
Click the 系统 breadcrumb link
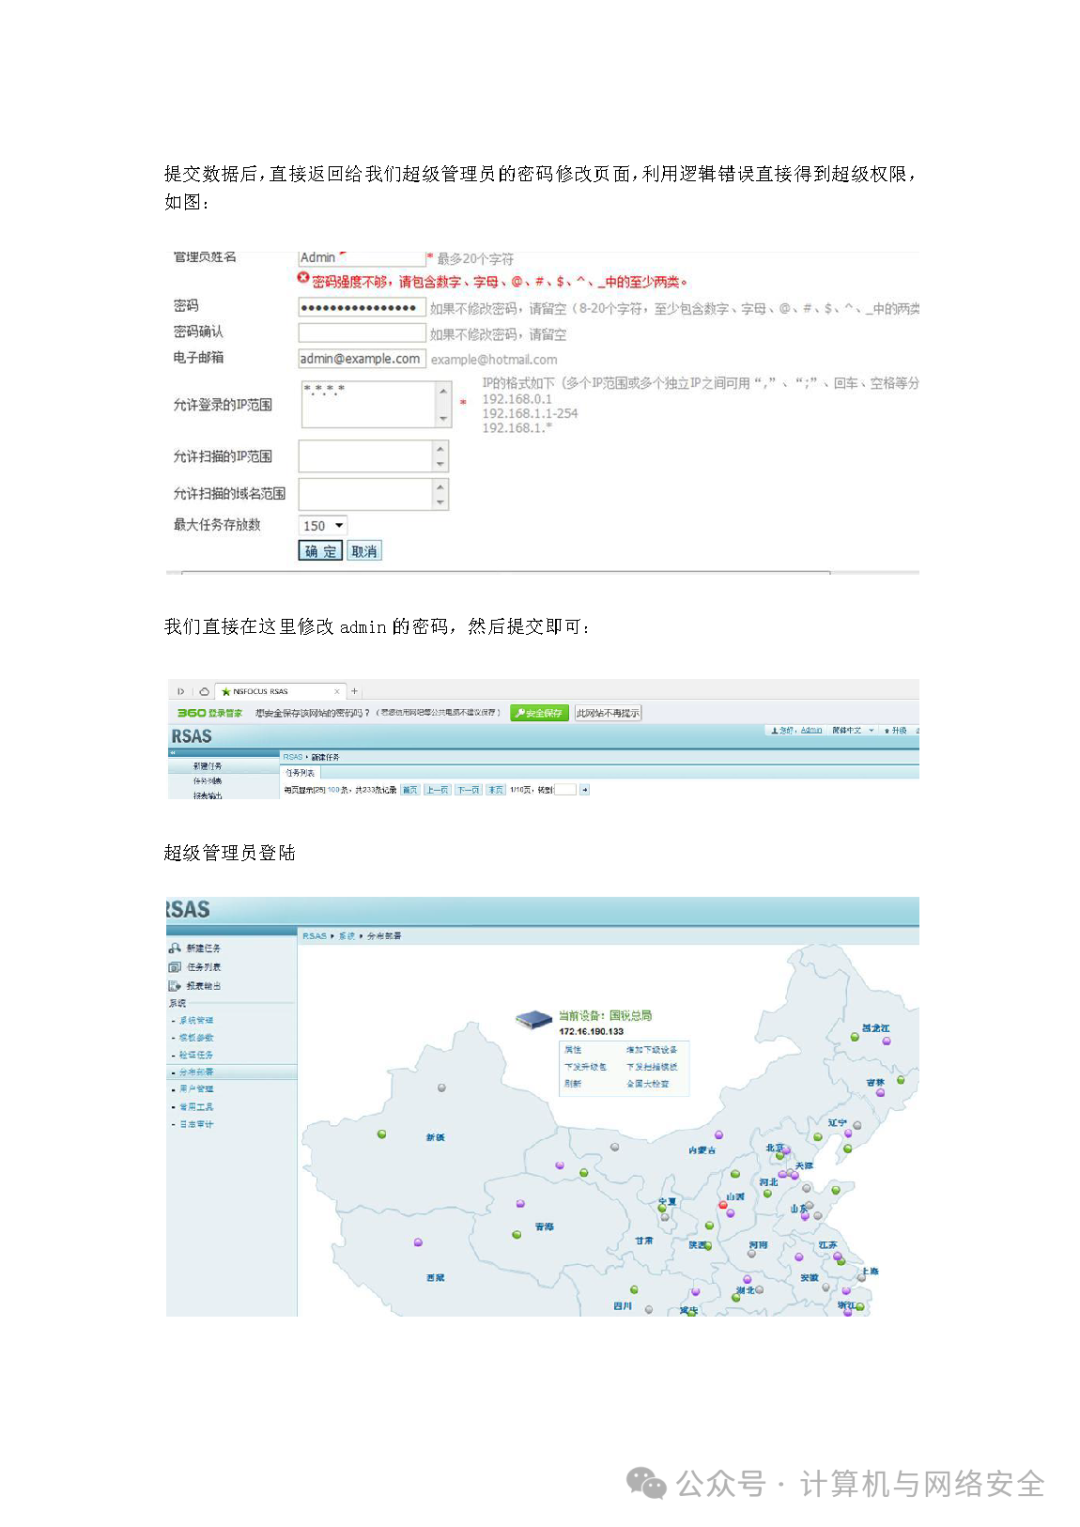tap(347, 936)
